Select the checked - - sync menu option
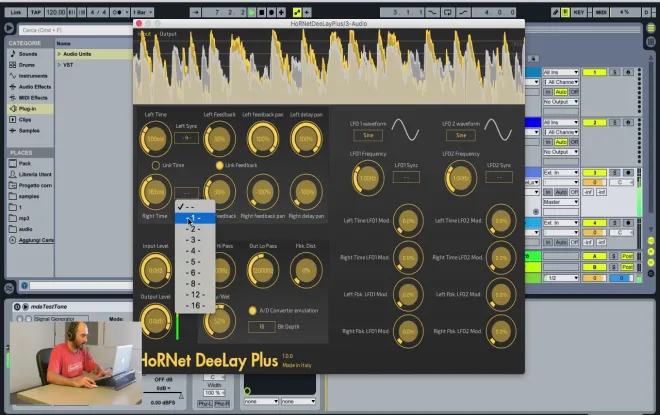 [195, 207]
